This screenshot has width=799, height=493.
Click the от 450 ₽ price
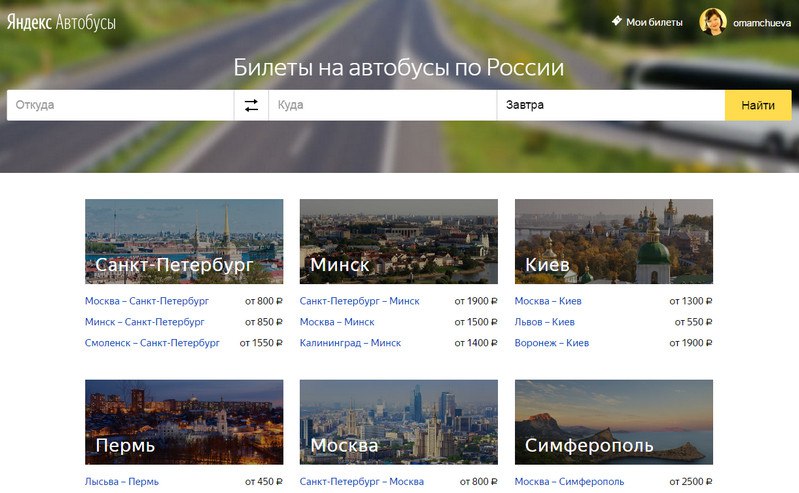(263, 481)
